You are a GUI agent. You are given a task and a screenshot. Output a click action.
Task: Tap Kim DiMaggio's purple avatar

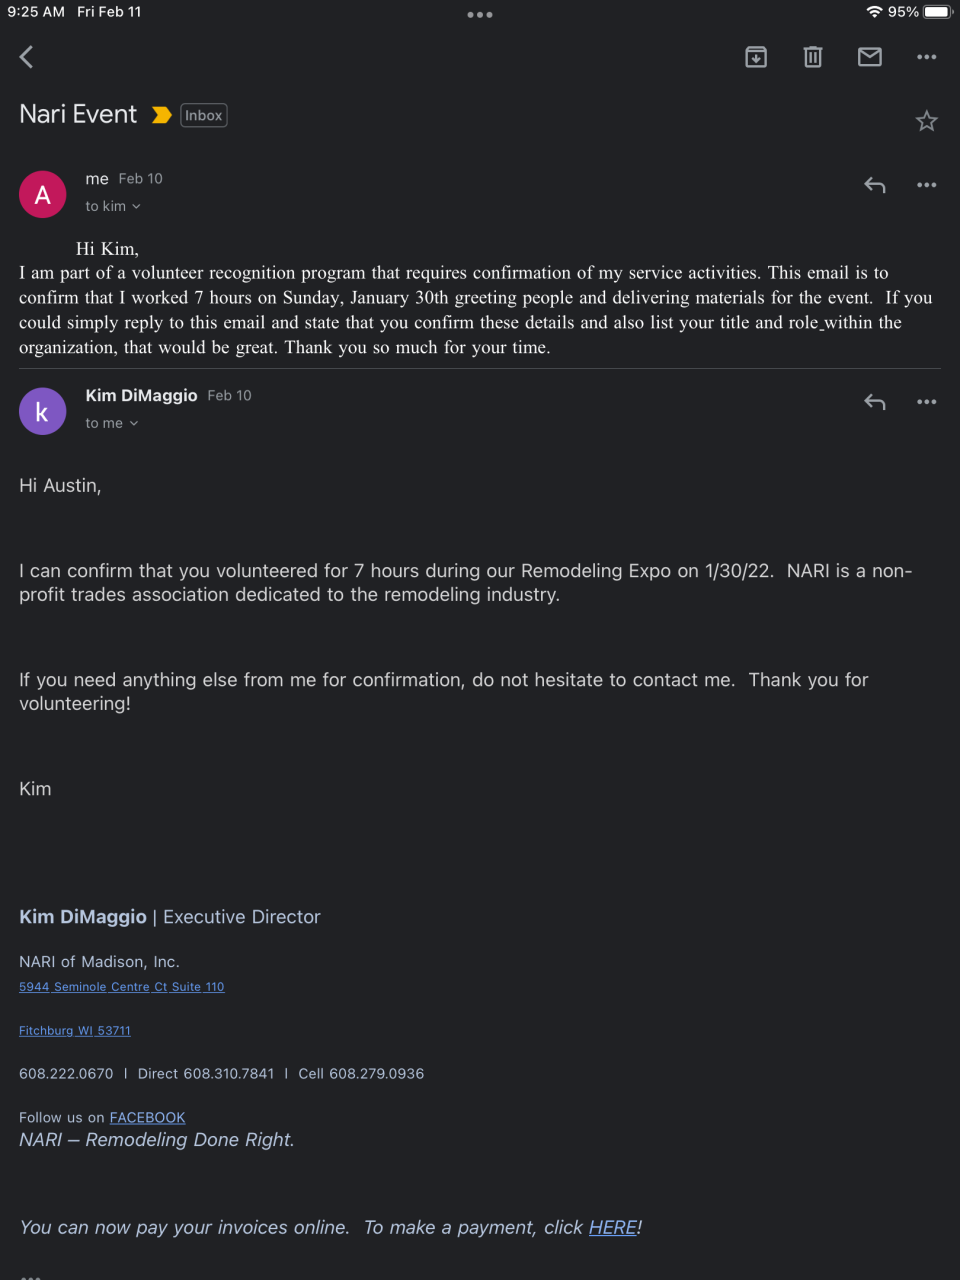coord(42,412)
